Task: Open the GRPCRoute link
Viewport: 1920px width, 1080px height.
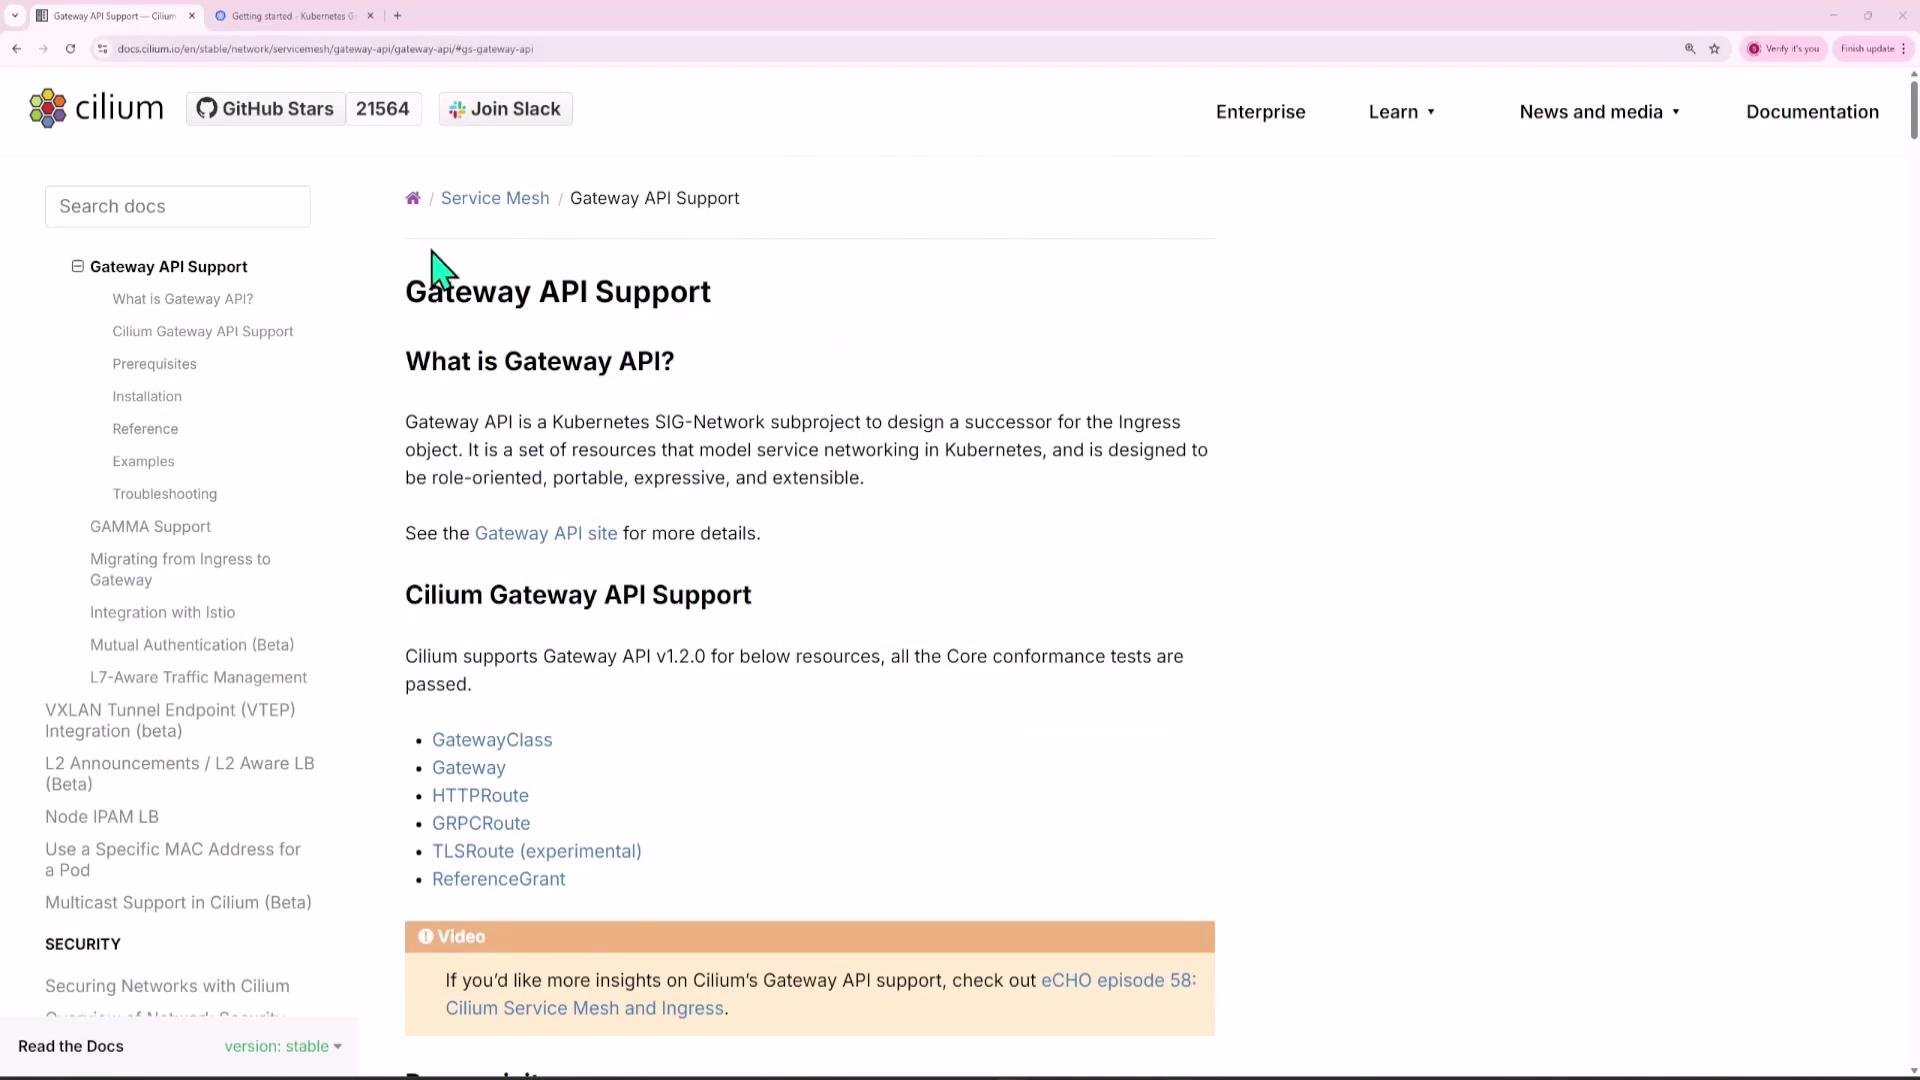Action: click(481, 823)
